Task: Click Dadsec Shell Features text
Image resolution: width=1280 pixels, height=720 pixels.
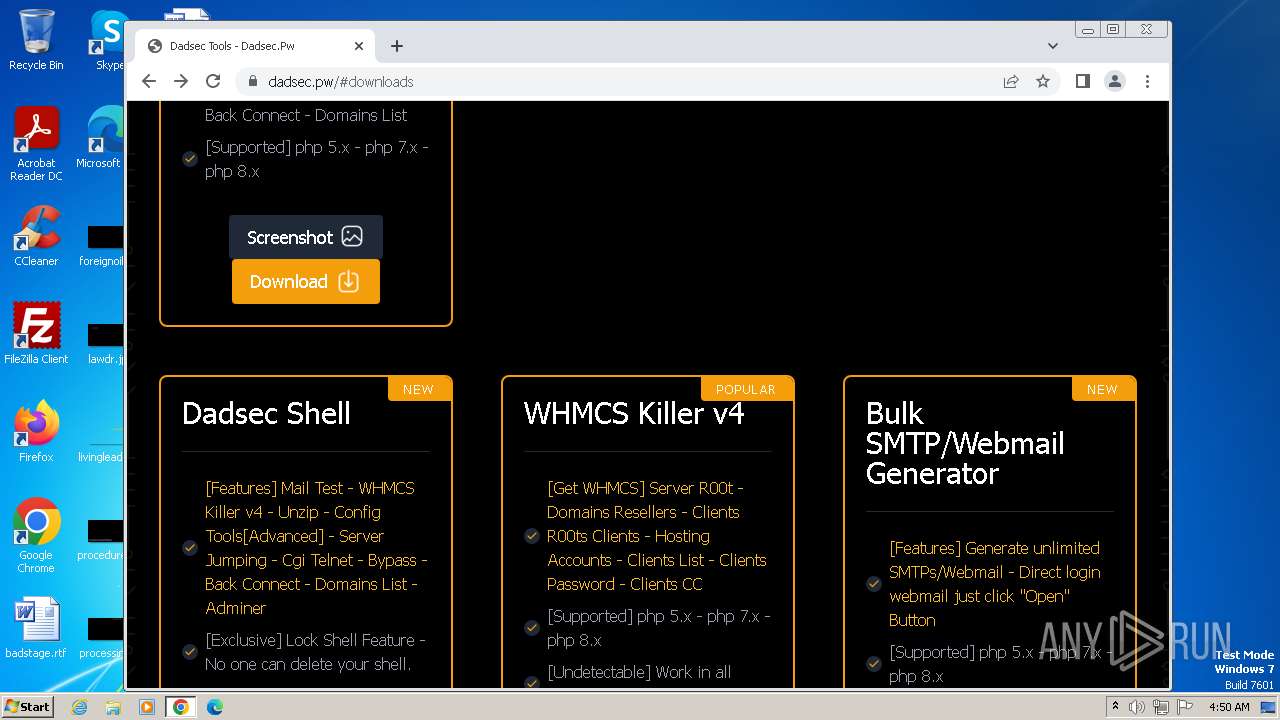Action: (316, 548)
